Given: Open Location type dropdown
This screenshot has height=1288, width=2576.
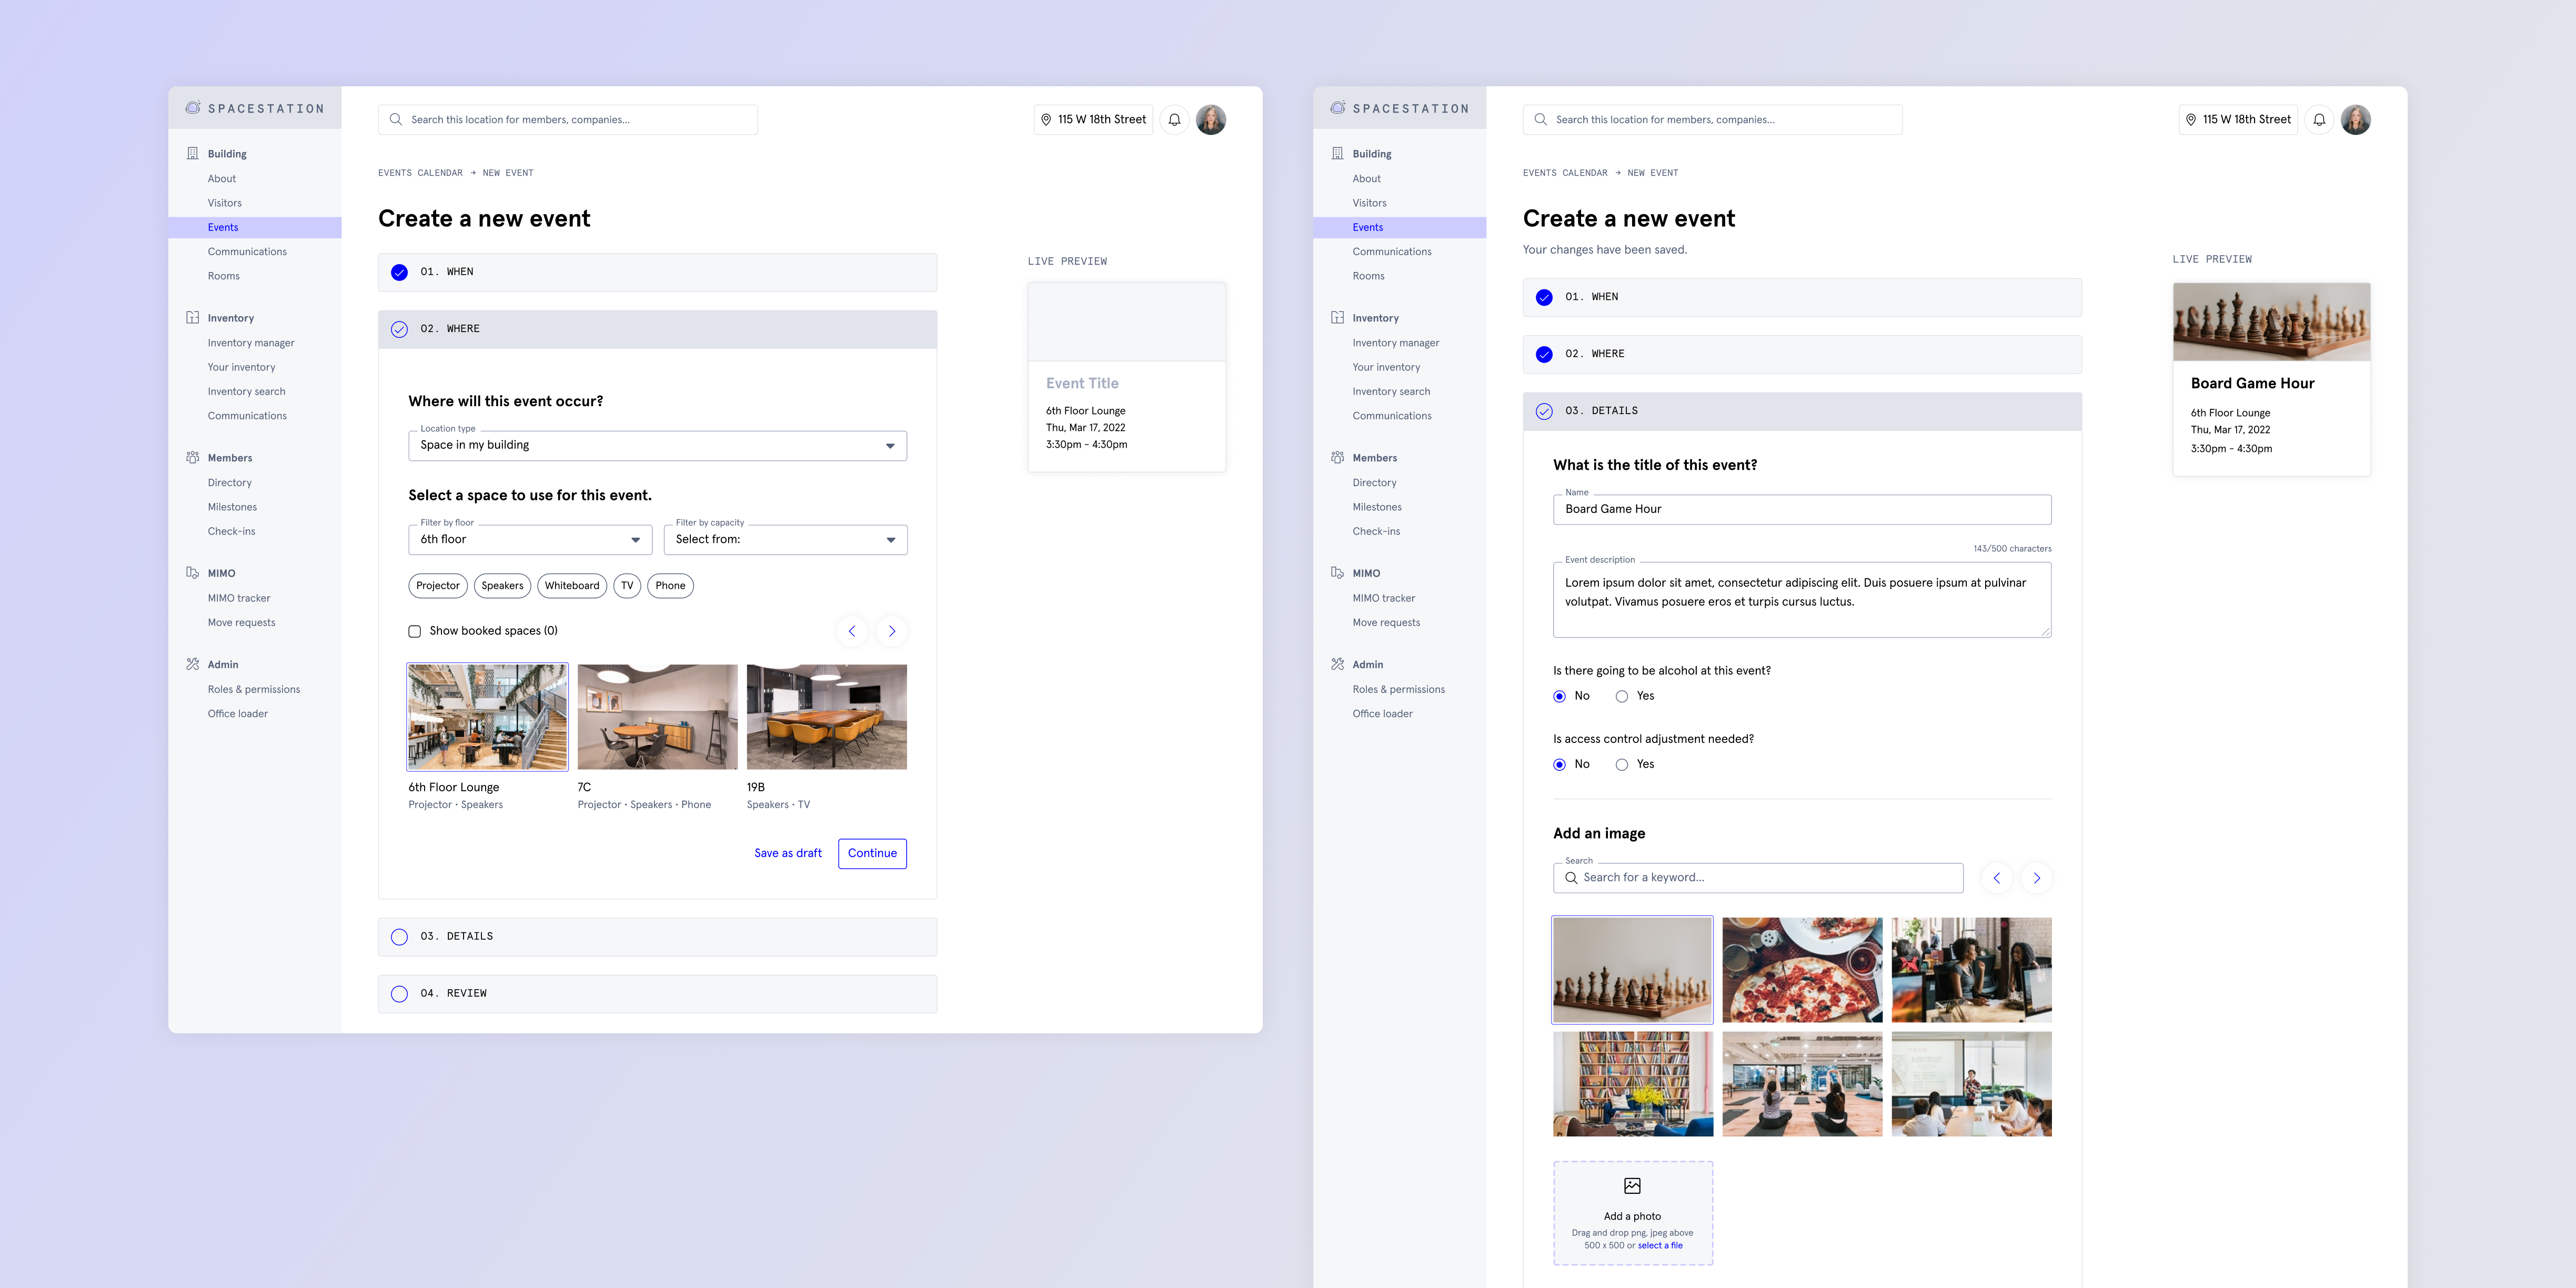Looking at the screenshot, I should click(657, 446).
